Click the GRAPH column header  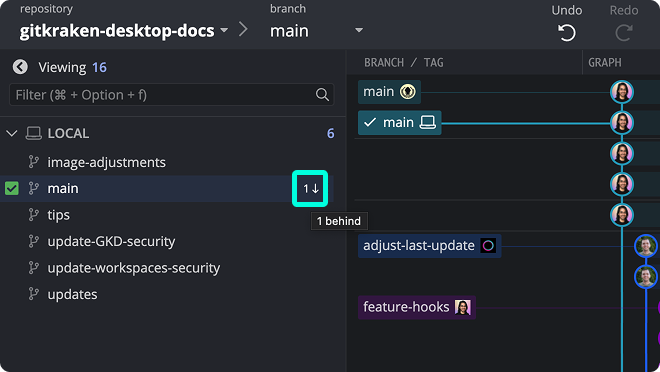pos(604,63)
